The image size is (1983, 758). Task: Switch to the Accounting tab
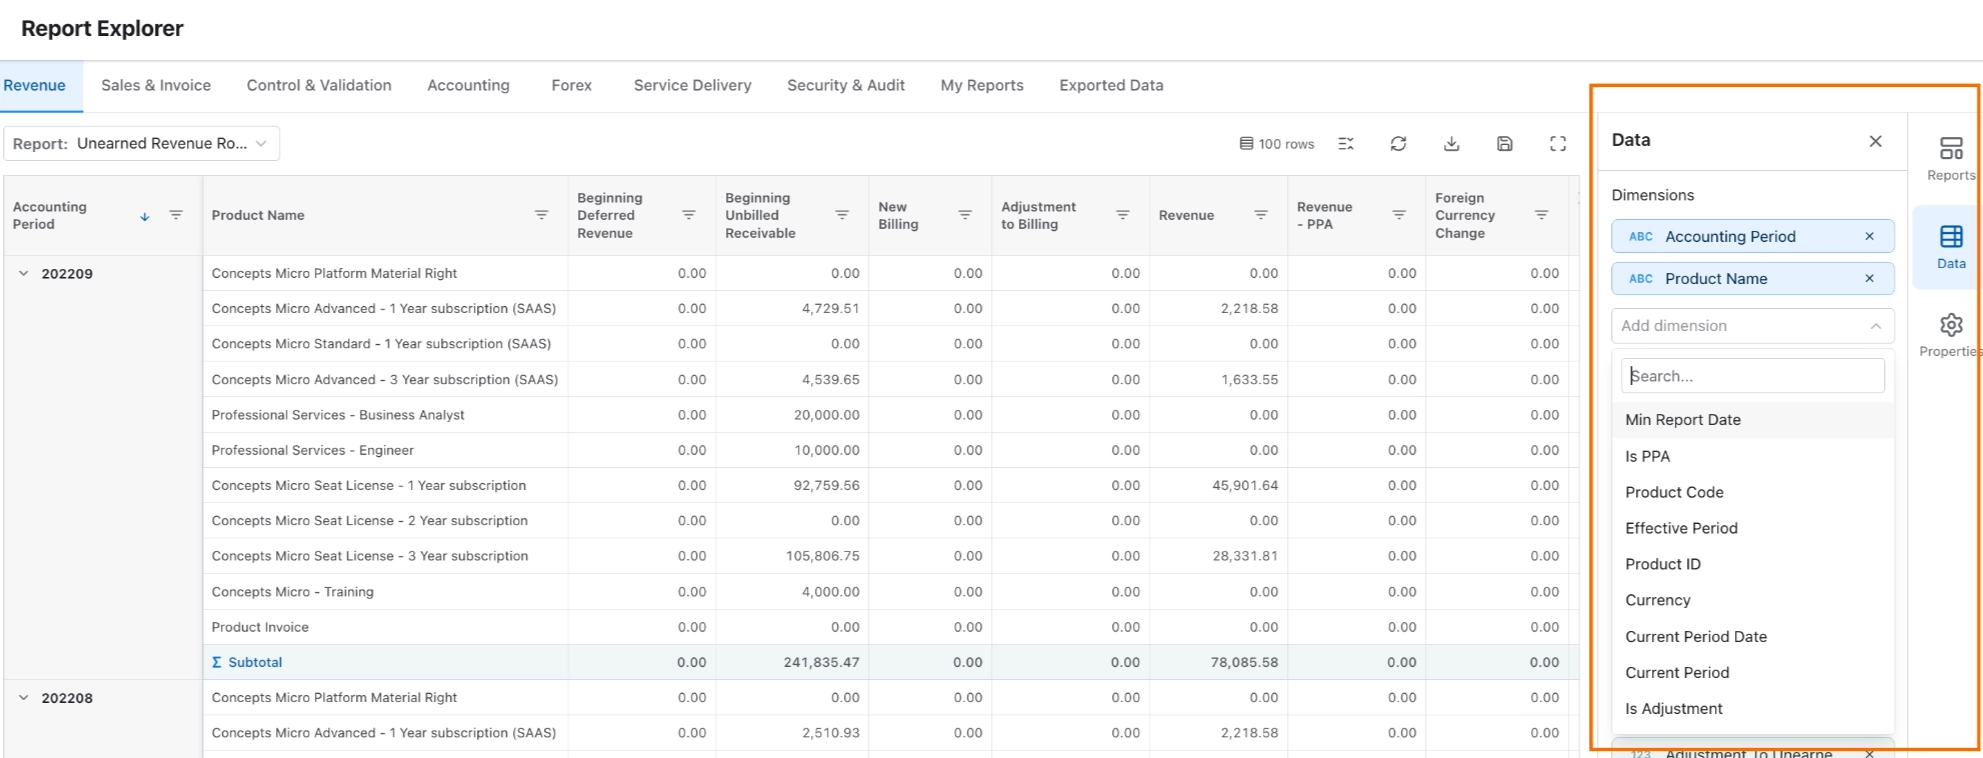click(x=468, y=86)
